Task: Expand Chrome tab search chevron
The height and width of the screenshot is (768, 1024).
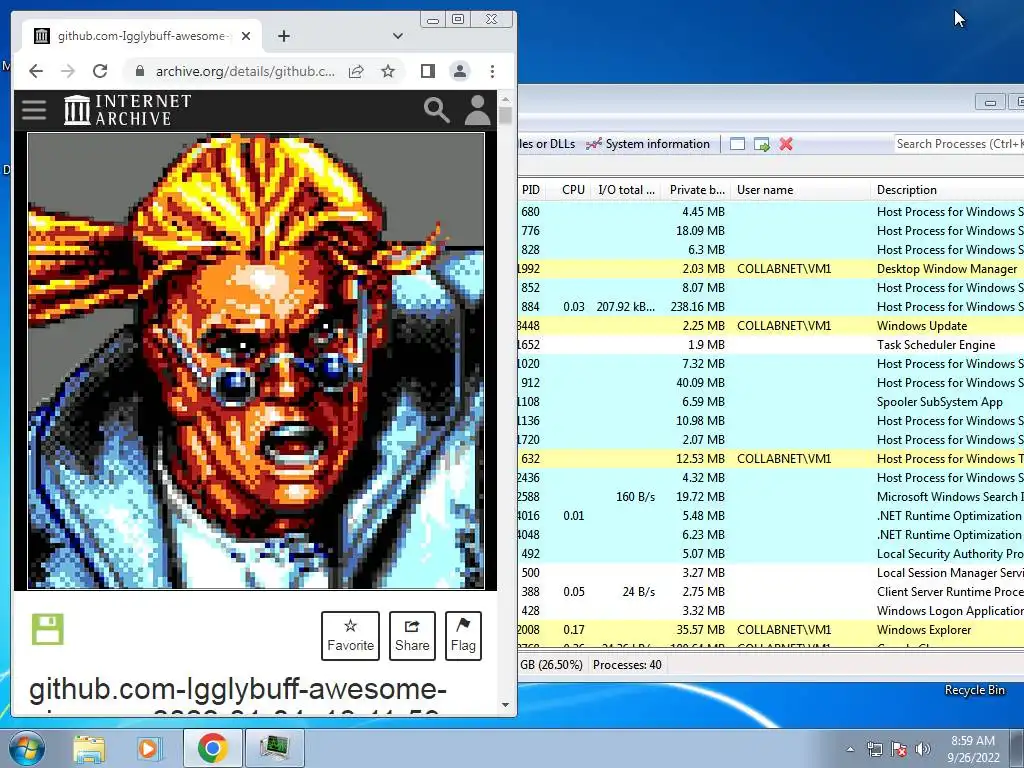Action: click(x=398, y=36)
